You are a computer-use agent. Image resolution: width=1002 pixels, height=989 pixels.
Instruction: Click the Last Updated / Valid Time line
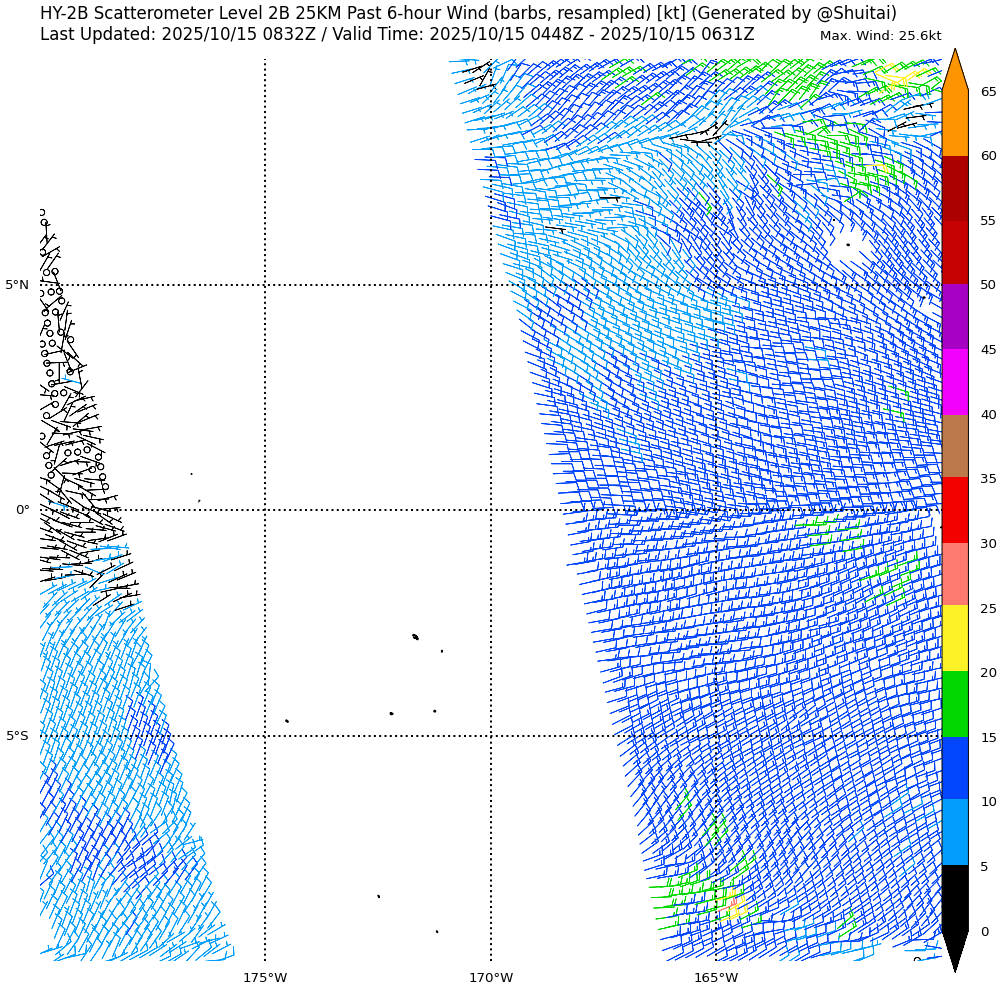point(397,35)
